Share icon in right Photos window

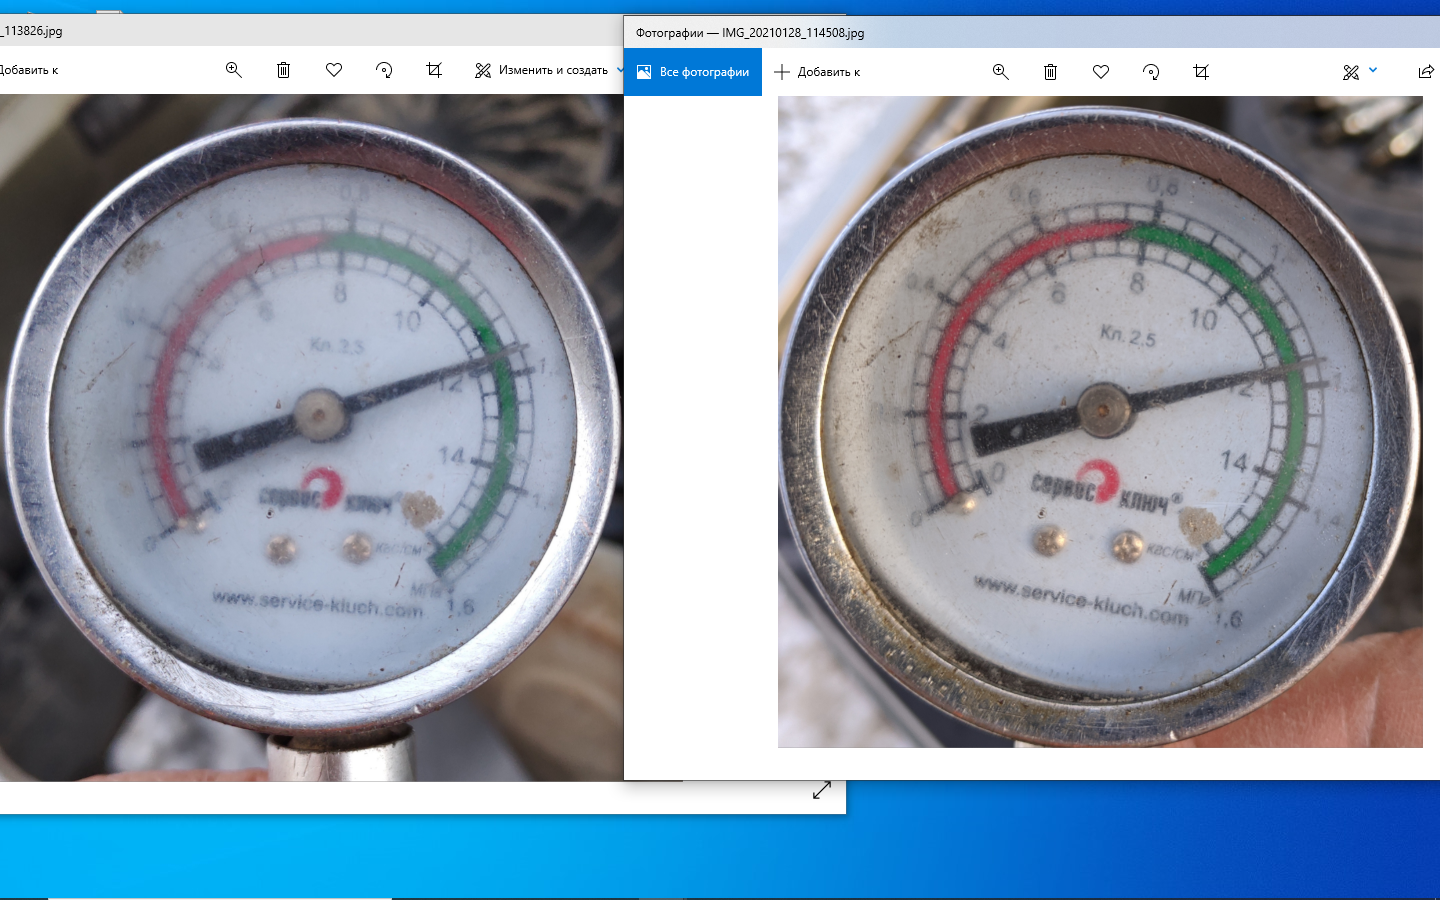pyautogui.click(x=1426, y=72)
